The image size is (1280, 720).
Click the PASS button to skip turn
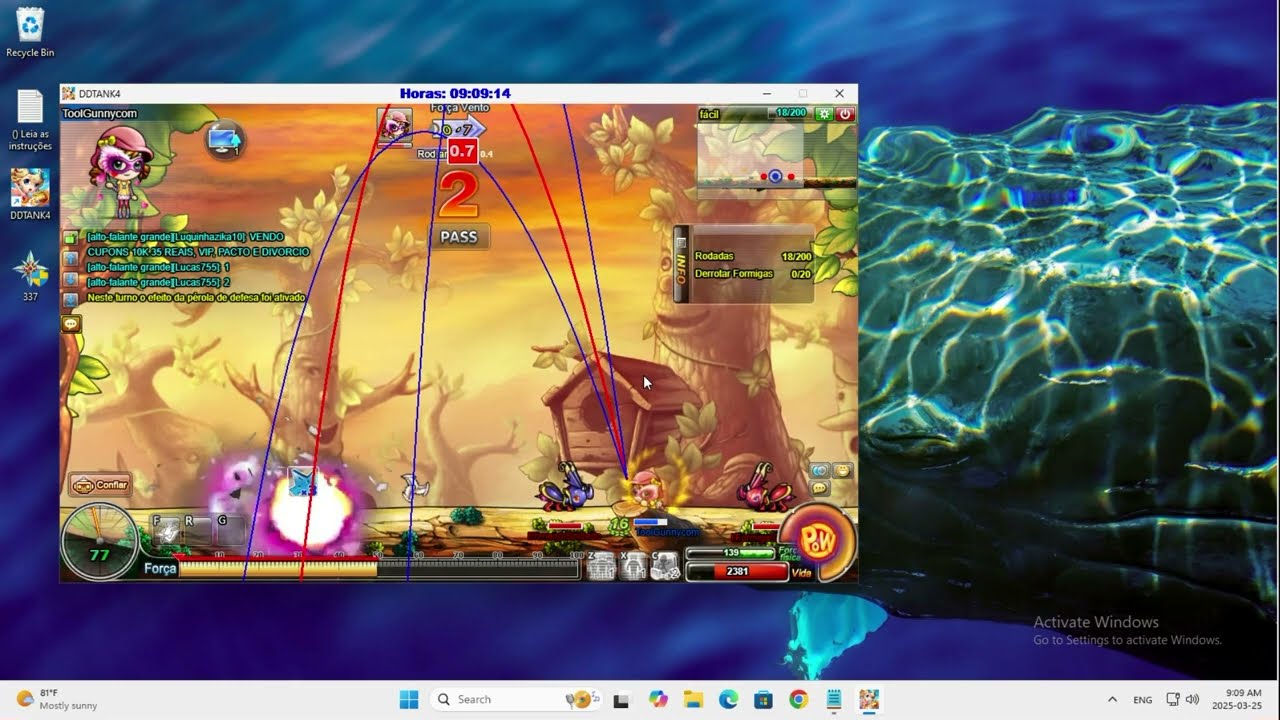[x=460, y=237]
